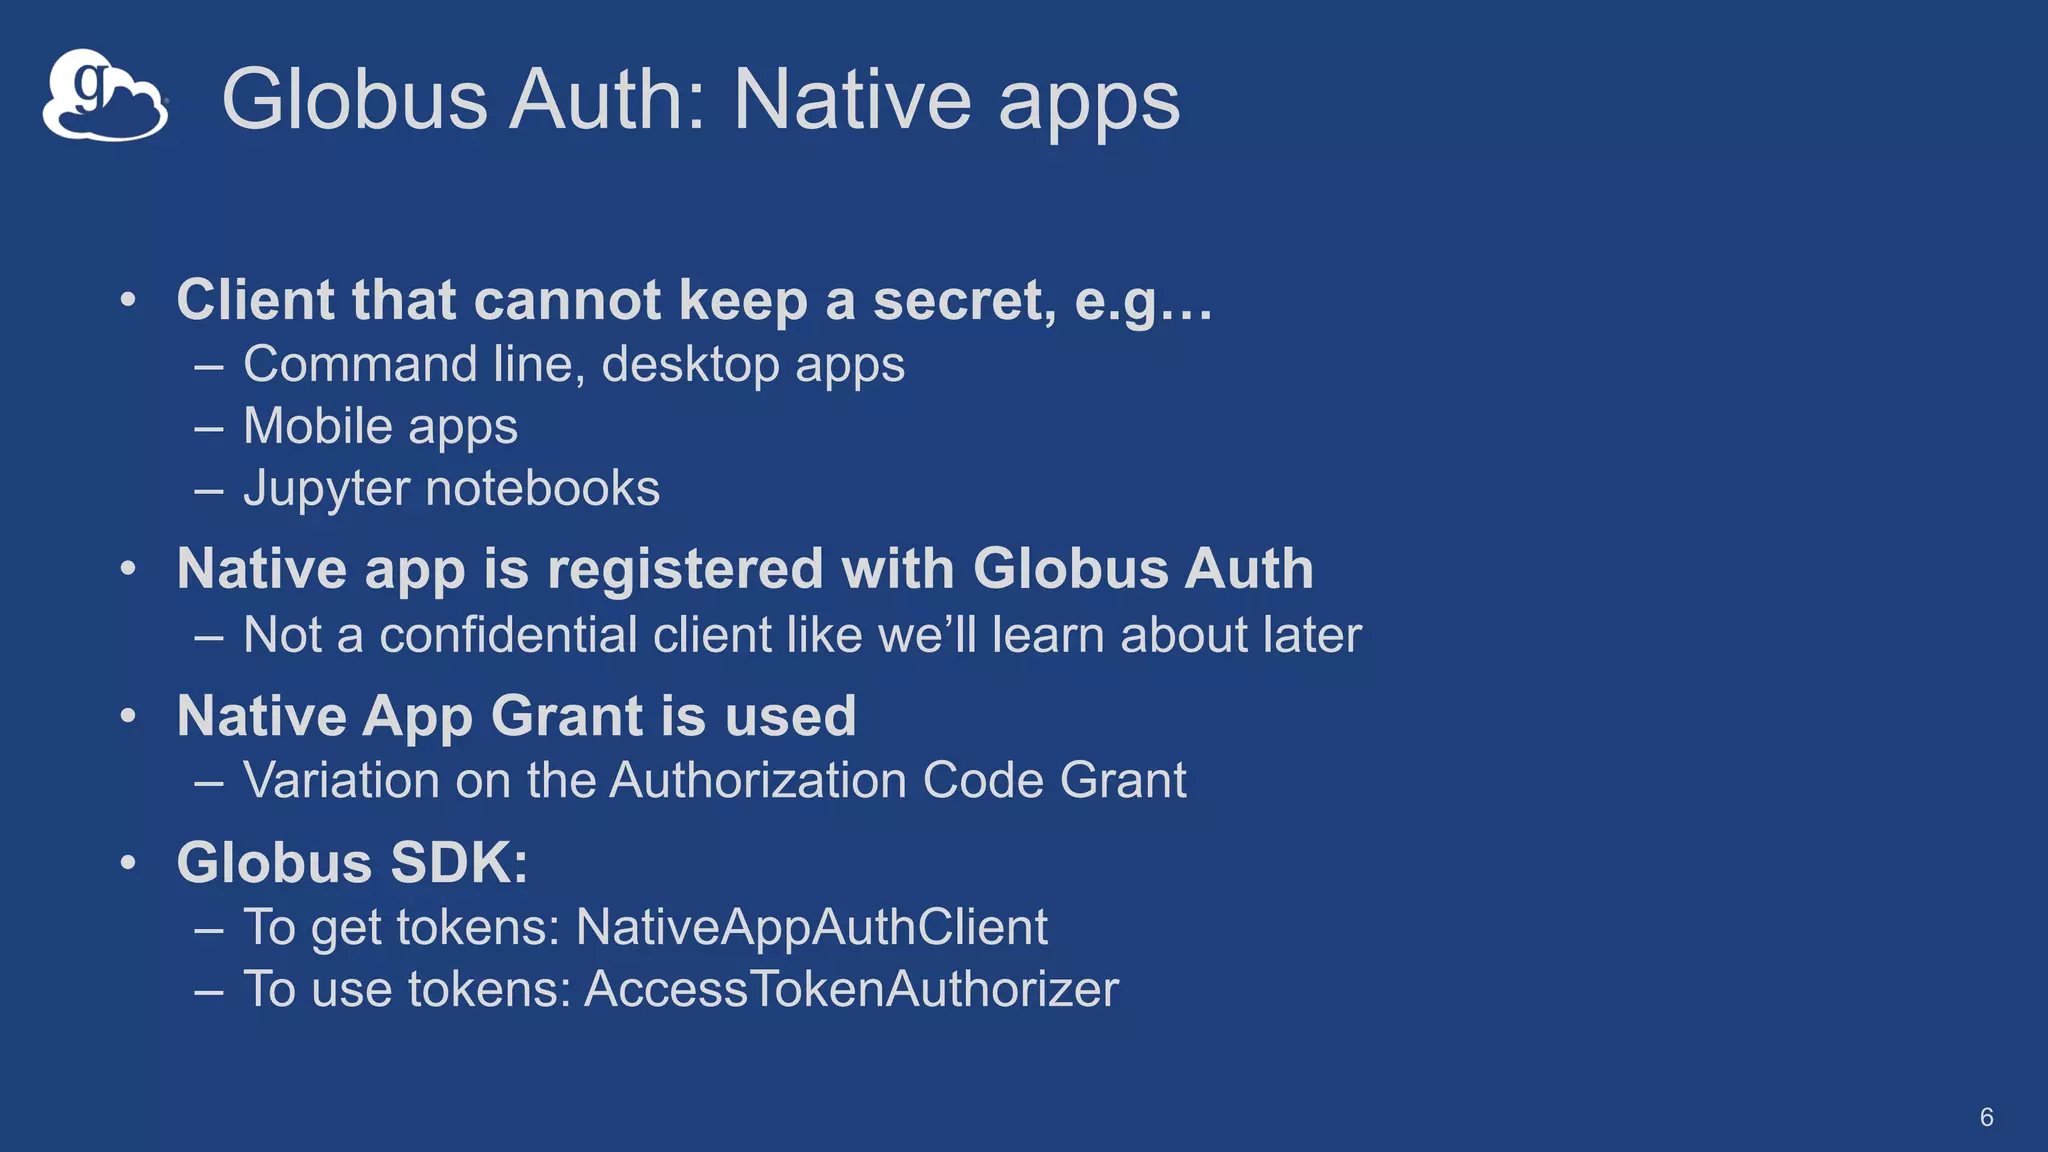Click 'Not a confidential client' sub-bullet
This screenshot has width=2048, height=1152.
point(803,635)
